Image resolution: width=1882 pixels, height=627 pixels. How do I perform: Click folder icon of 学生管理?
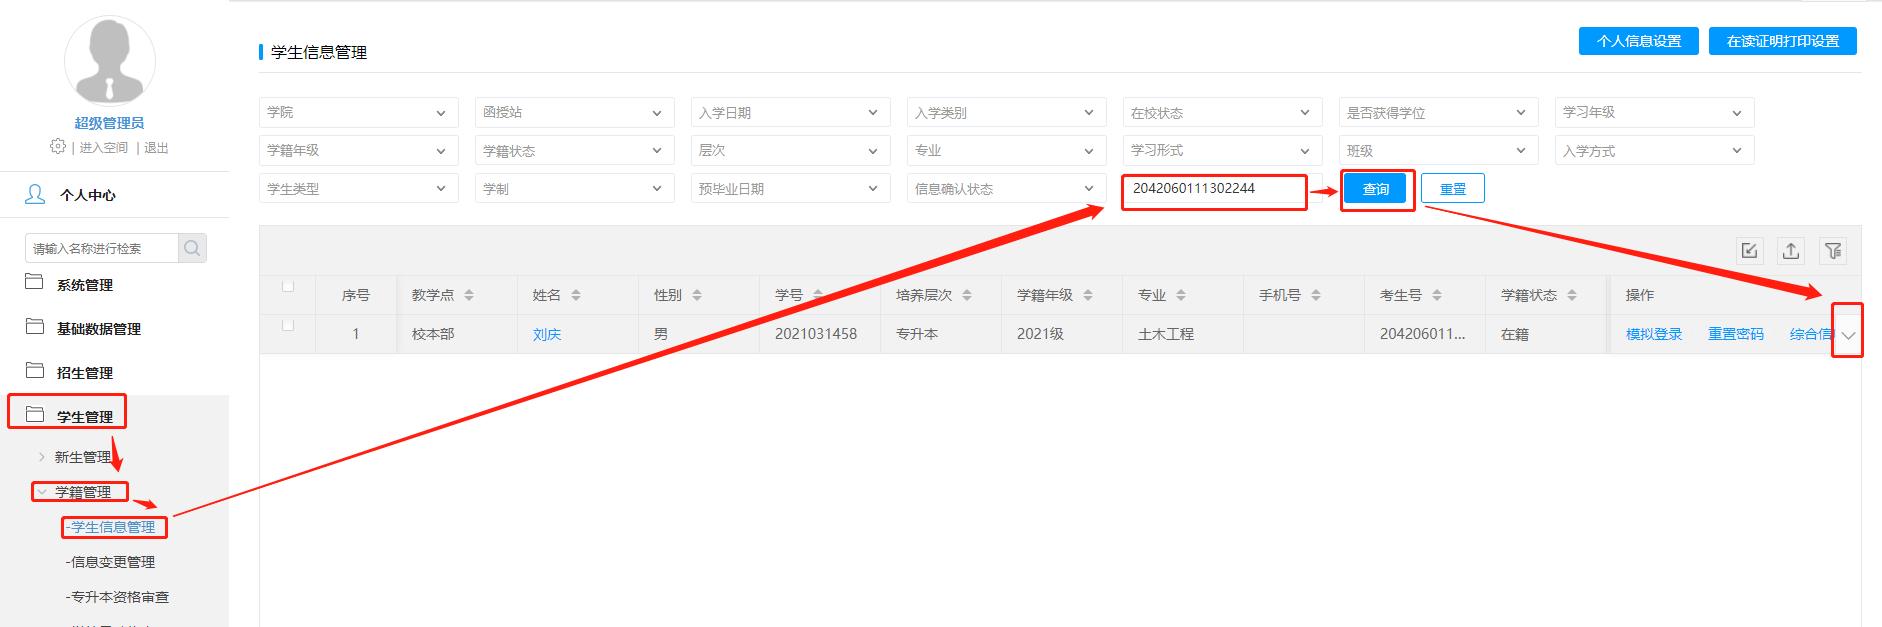(35, 415)
